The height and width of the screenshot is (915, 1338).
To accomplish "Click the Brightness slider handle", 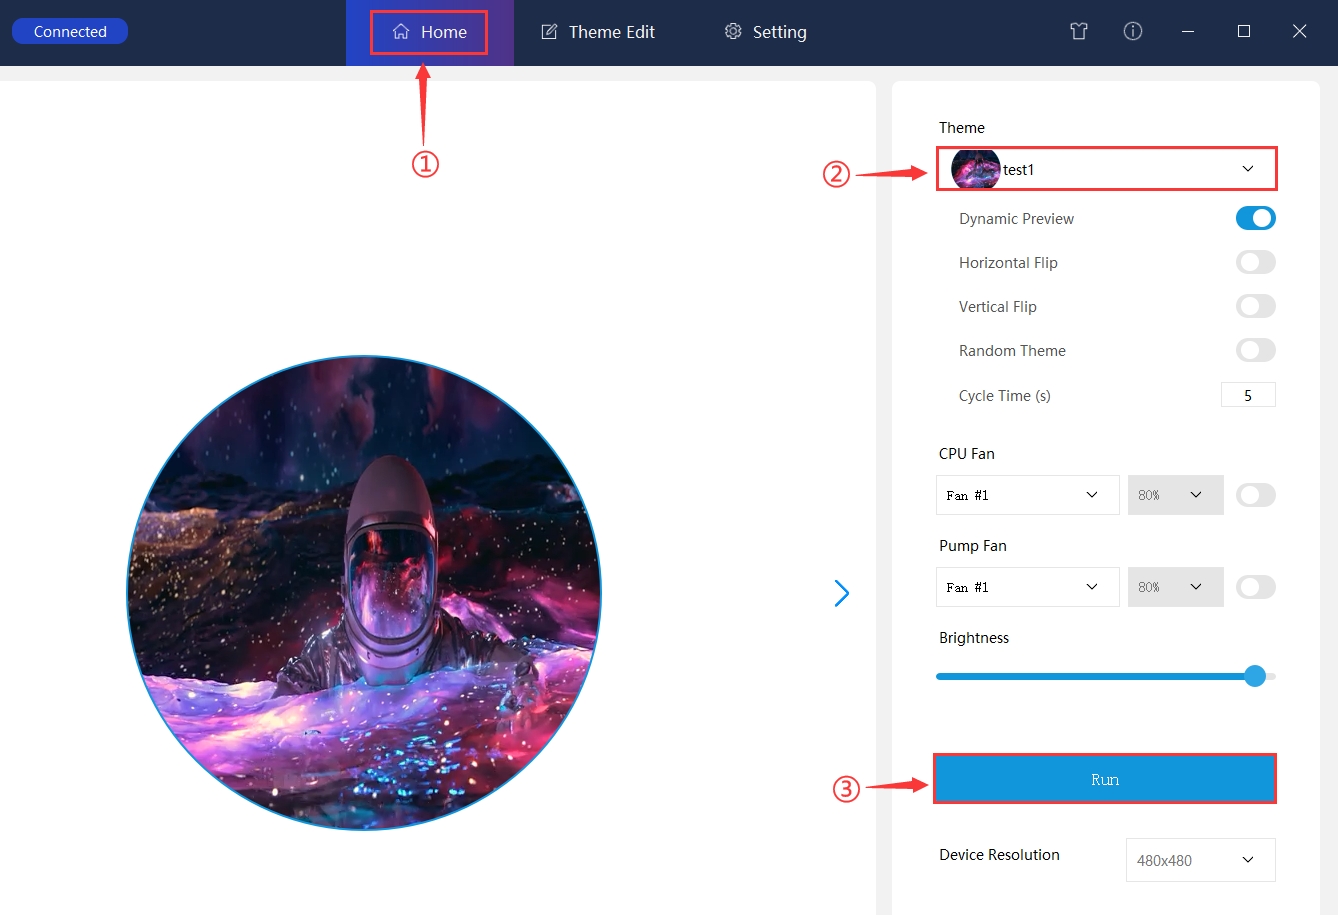I will 1255,676.
